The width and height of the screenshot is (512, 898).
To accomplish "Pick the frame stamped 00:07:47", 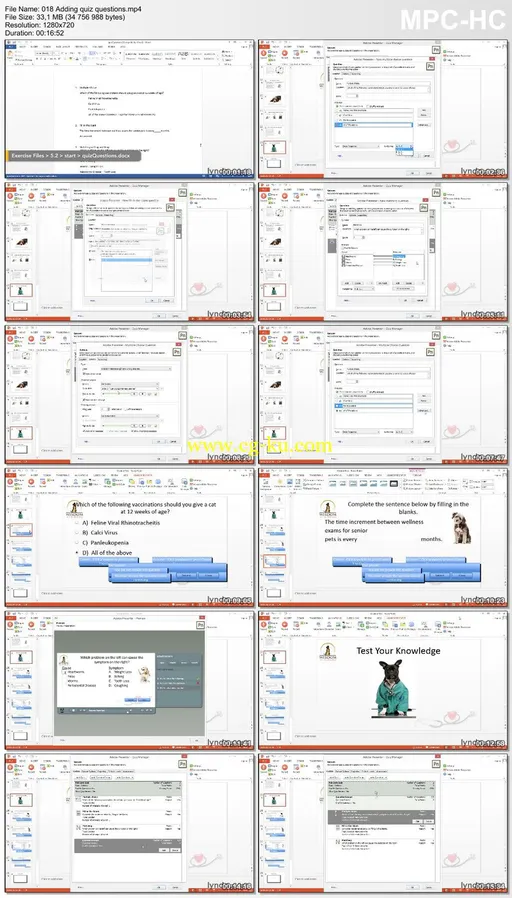I will tap(383, 394).
